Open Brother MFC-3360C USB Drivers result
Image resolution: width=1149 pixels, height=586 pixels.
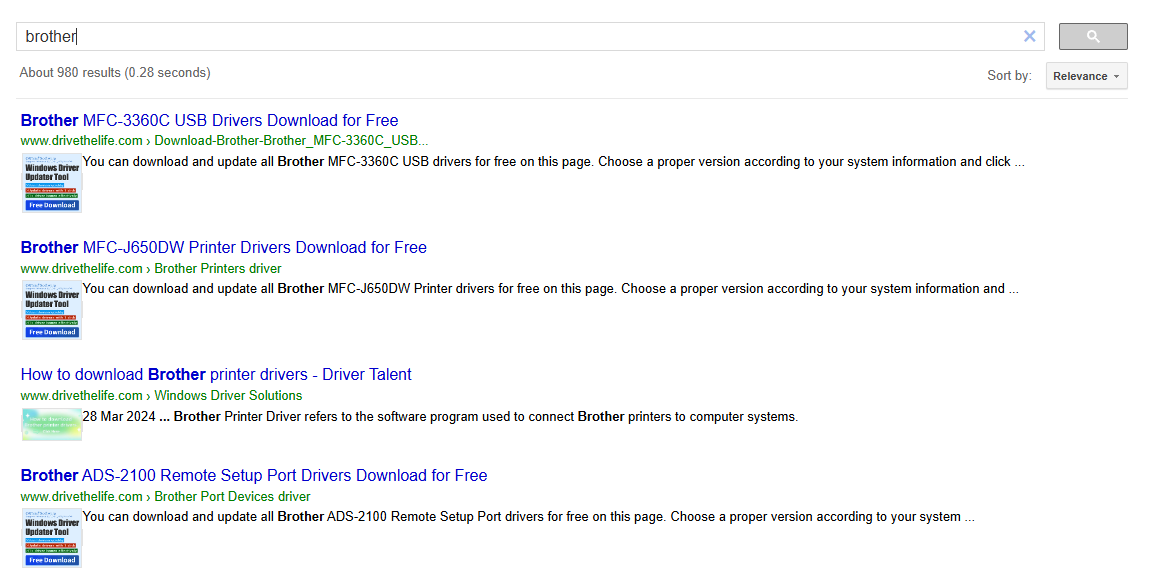point(210,120)
